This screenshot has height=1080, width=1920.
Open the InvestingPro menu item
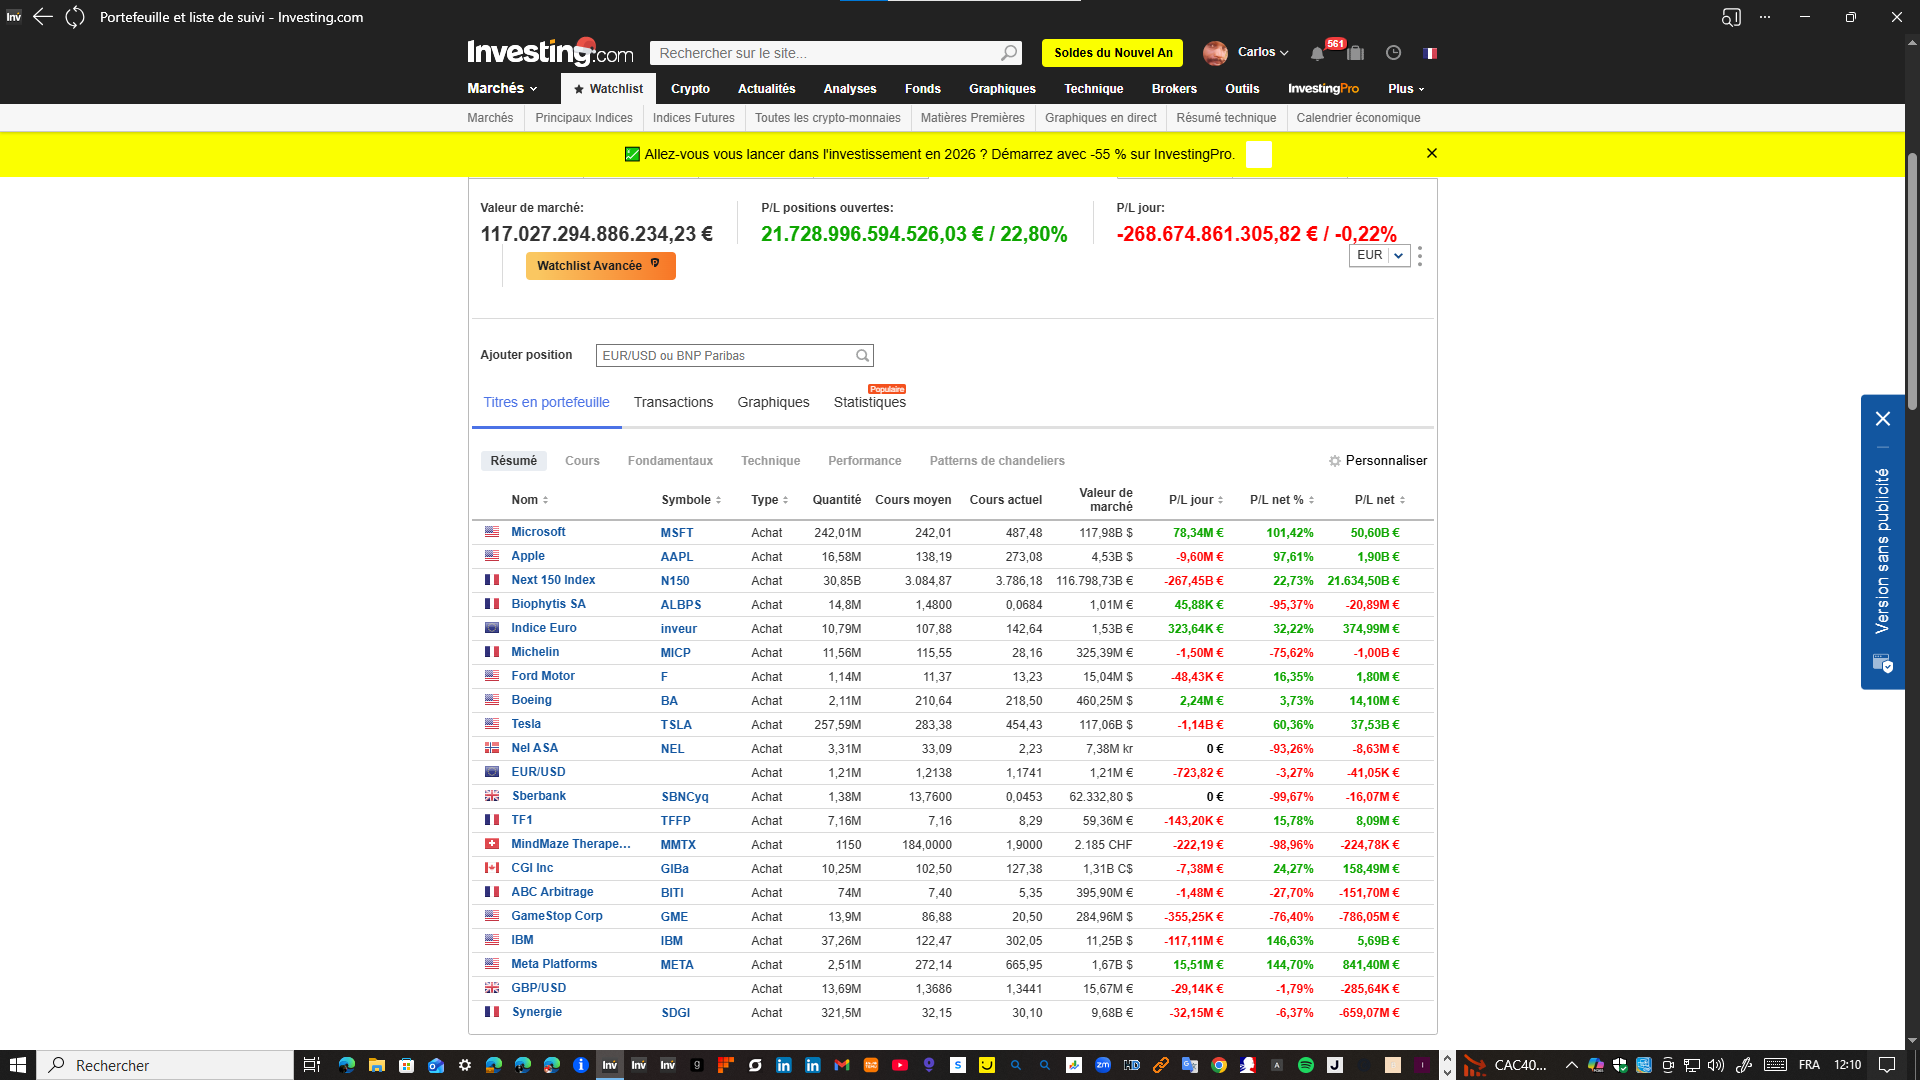pos(1323,89)
